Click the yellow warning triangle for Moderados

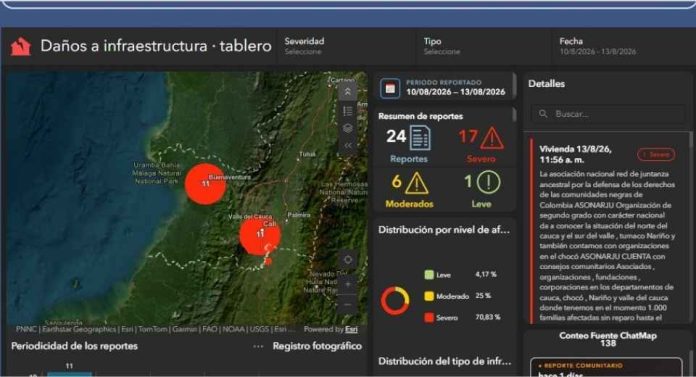(x=417, y=183)
